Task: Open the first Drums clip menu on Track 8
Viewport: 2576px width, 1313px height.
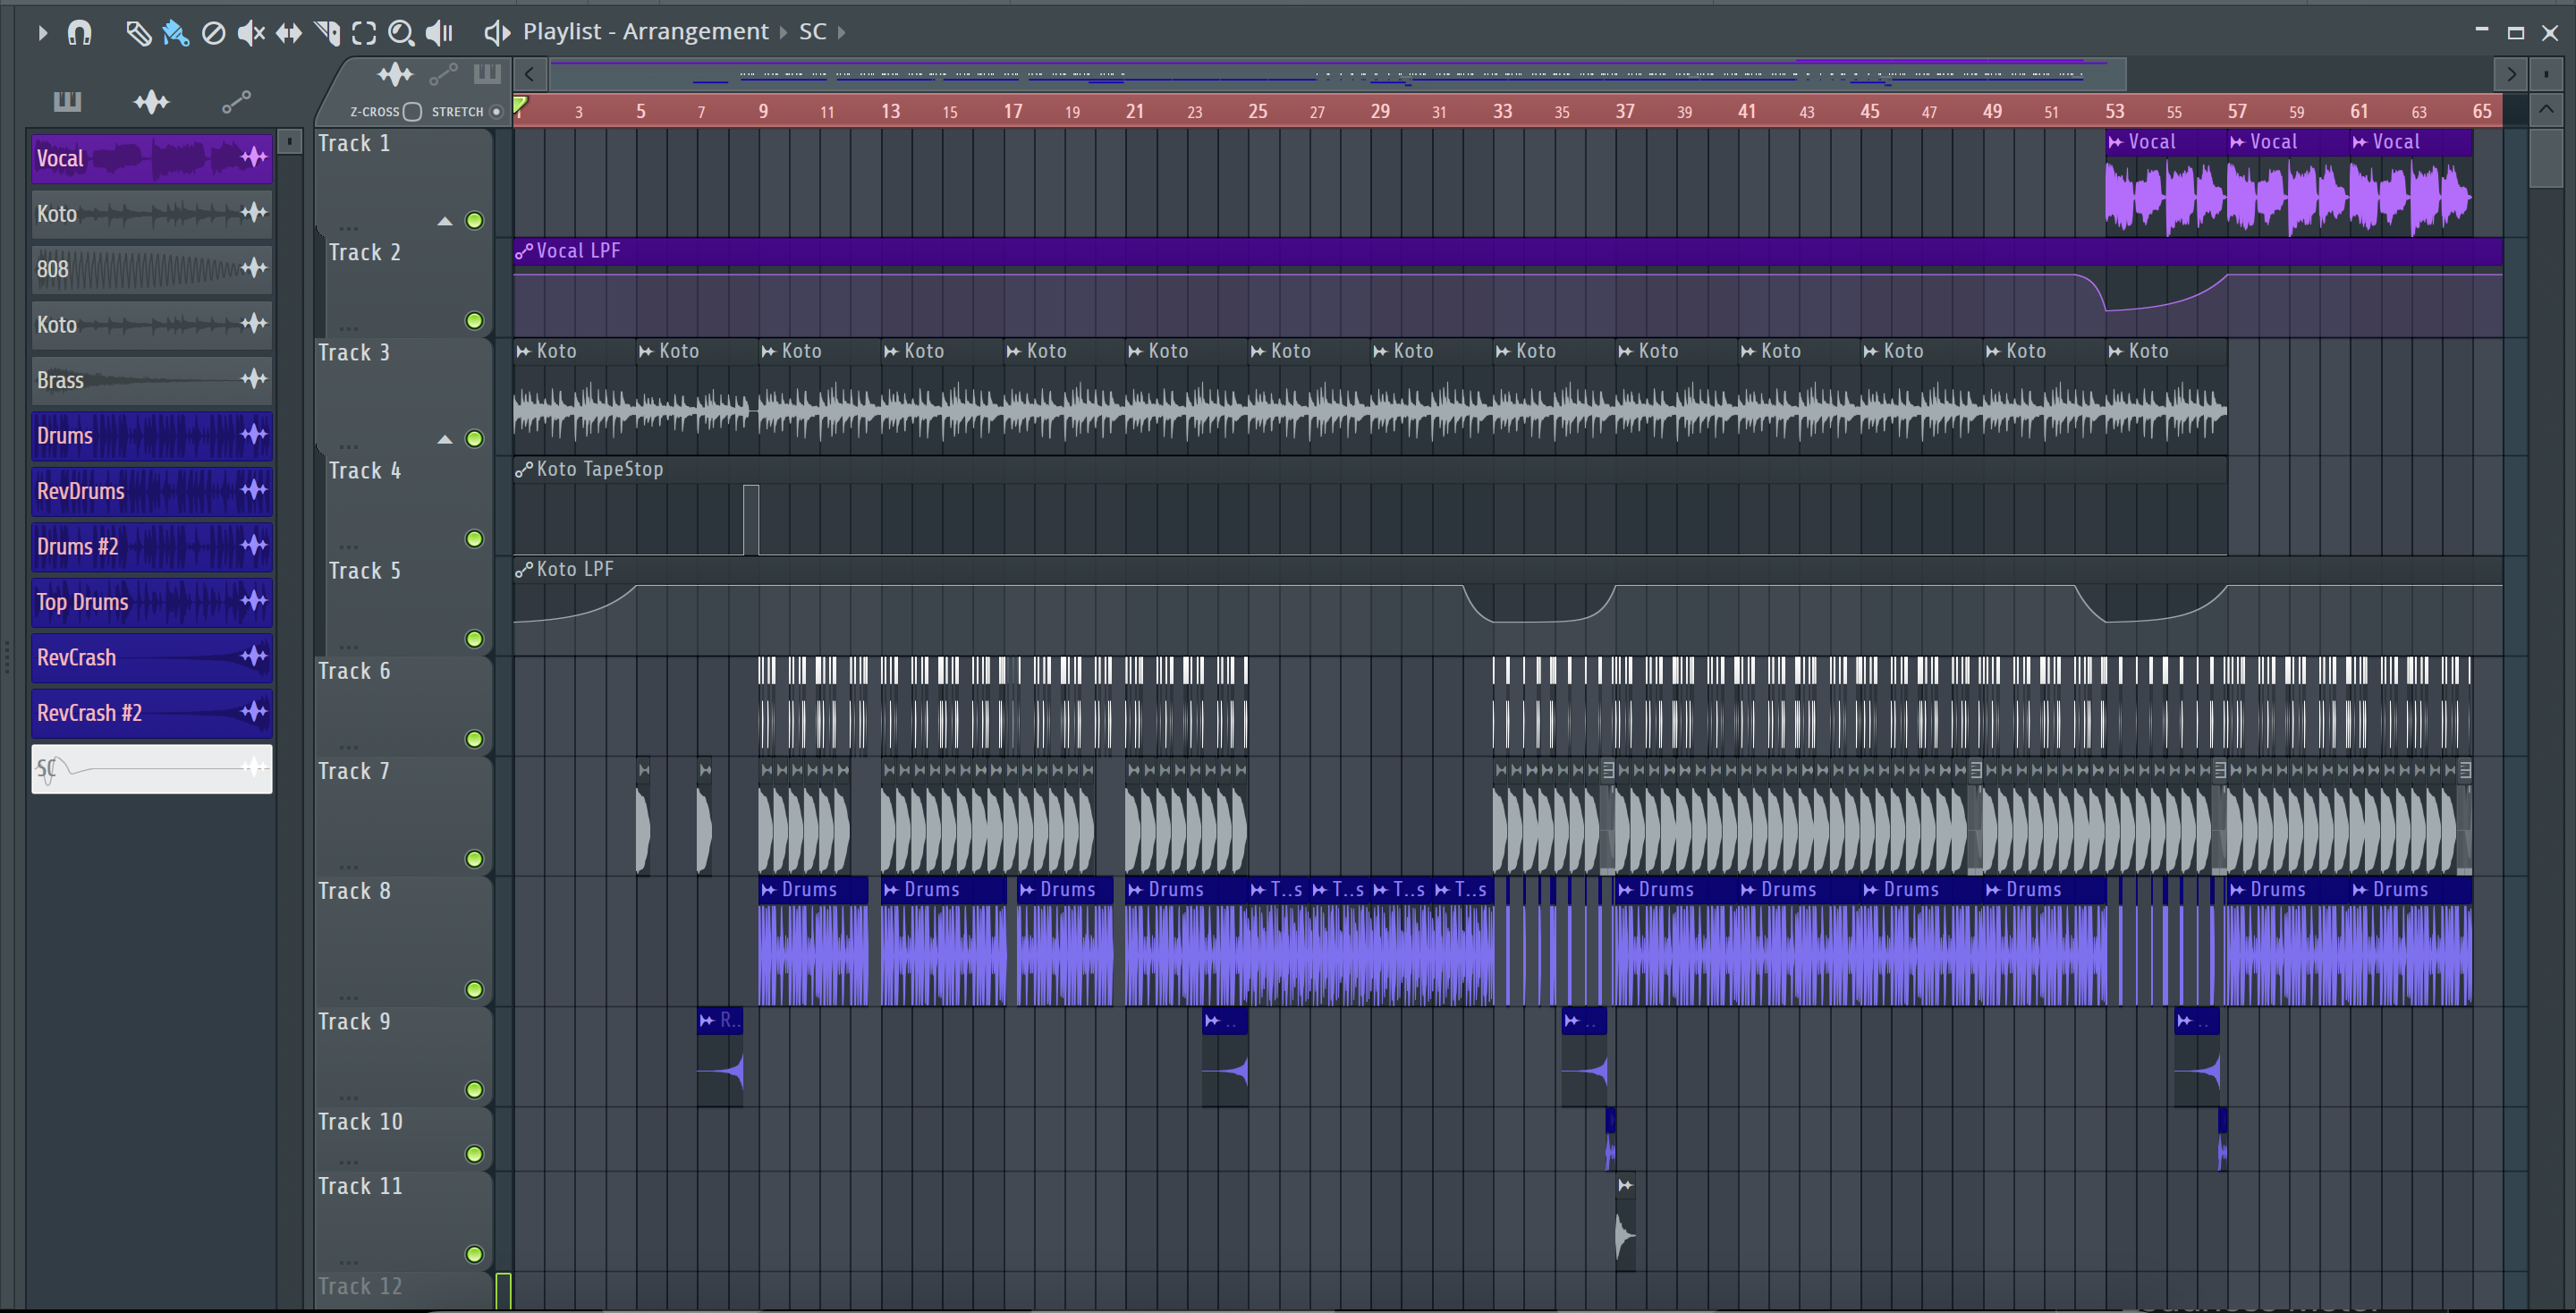Action: pyautogui.click(x=769, y=889)
